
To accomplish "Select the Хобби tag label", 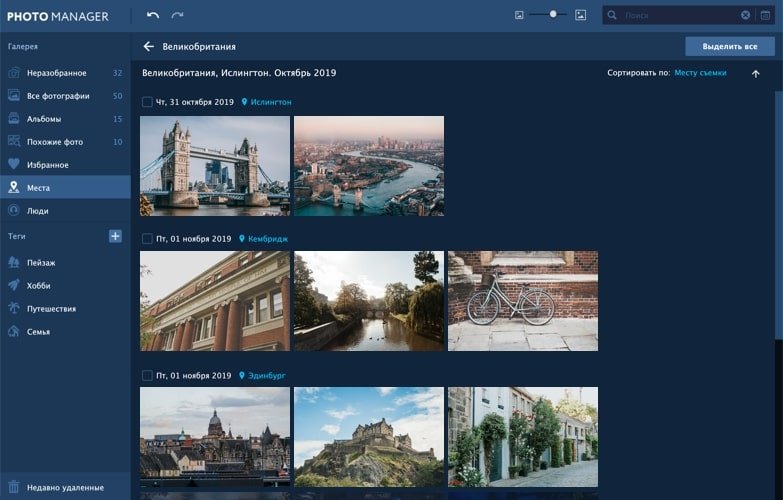I will 38,286.
